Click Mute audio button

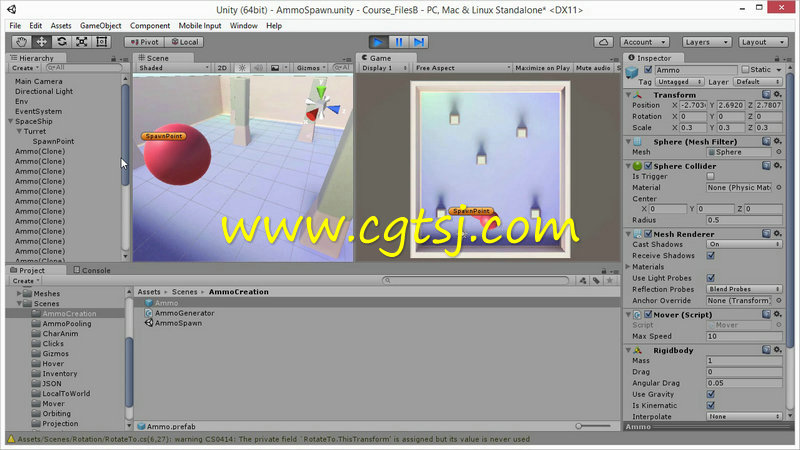coord(593,68)
